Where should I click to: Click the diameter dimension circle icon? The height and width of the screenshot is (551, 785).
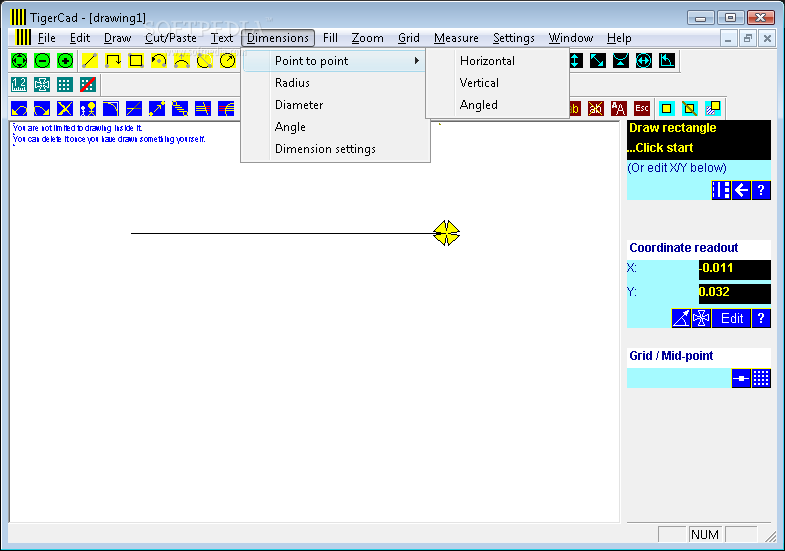coord(644,61)
